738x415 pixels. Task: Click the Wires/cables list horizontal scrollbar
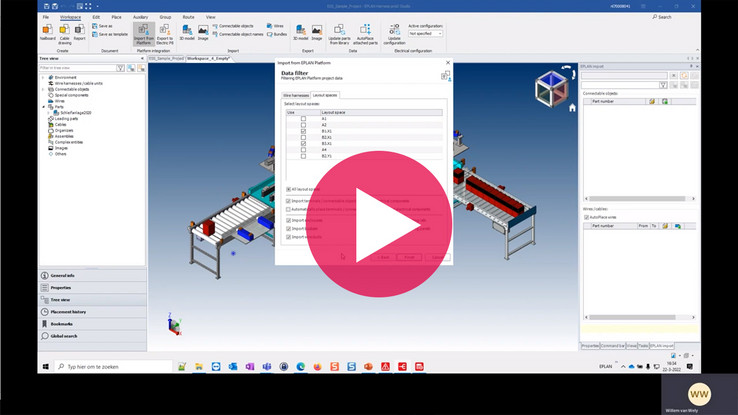(x=639, y=318)
